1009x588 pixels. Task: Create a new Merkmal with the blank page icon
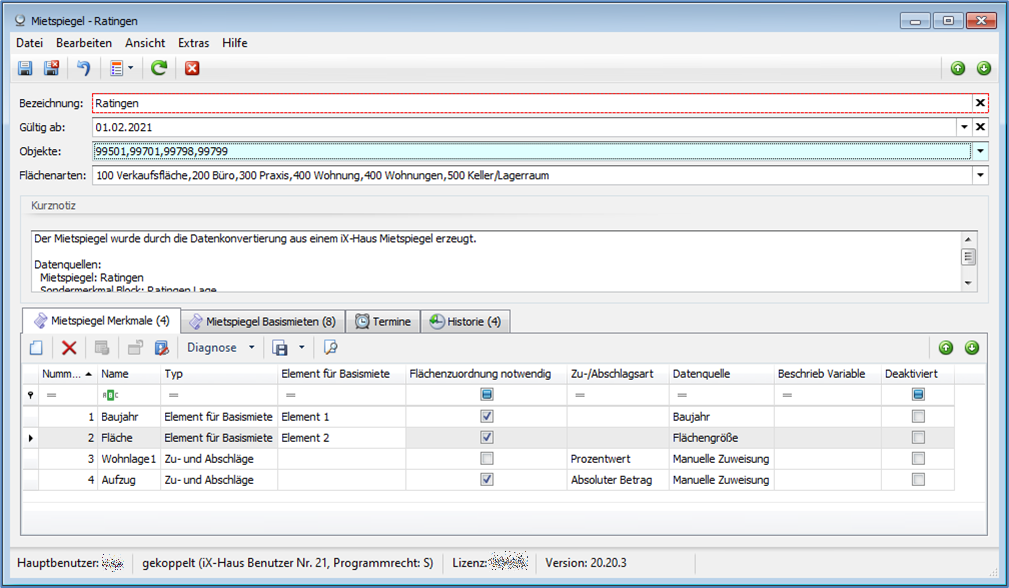[x=36, y=348]
